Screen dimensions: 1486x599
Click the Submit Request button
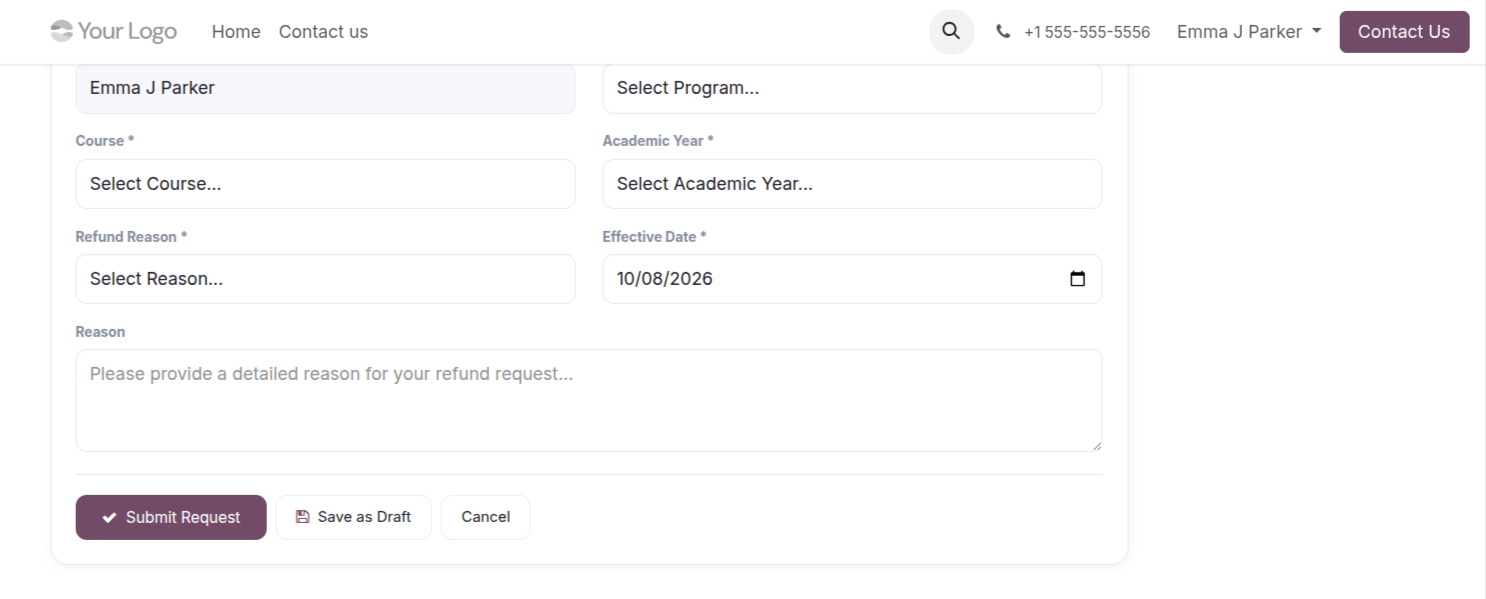click(x=171, y=517)
